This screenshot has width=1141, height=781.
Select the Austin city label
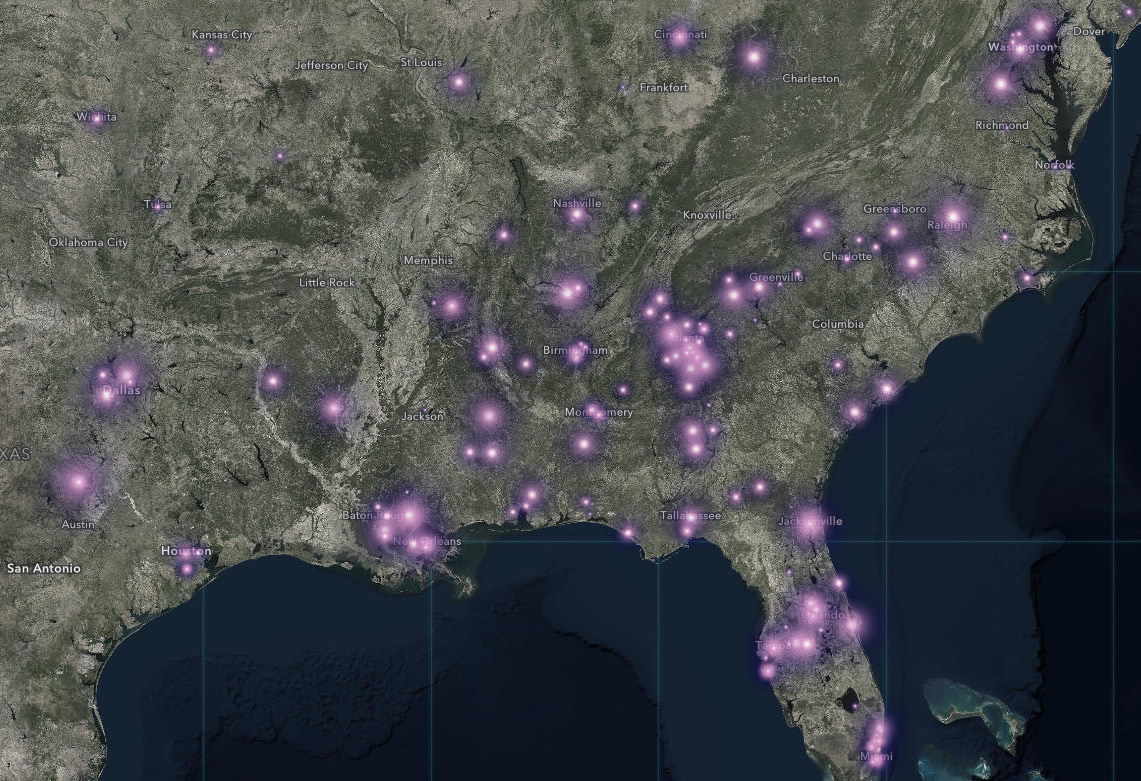point(78,524)
